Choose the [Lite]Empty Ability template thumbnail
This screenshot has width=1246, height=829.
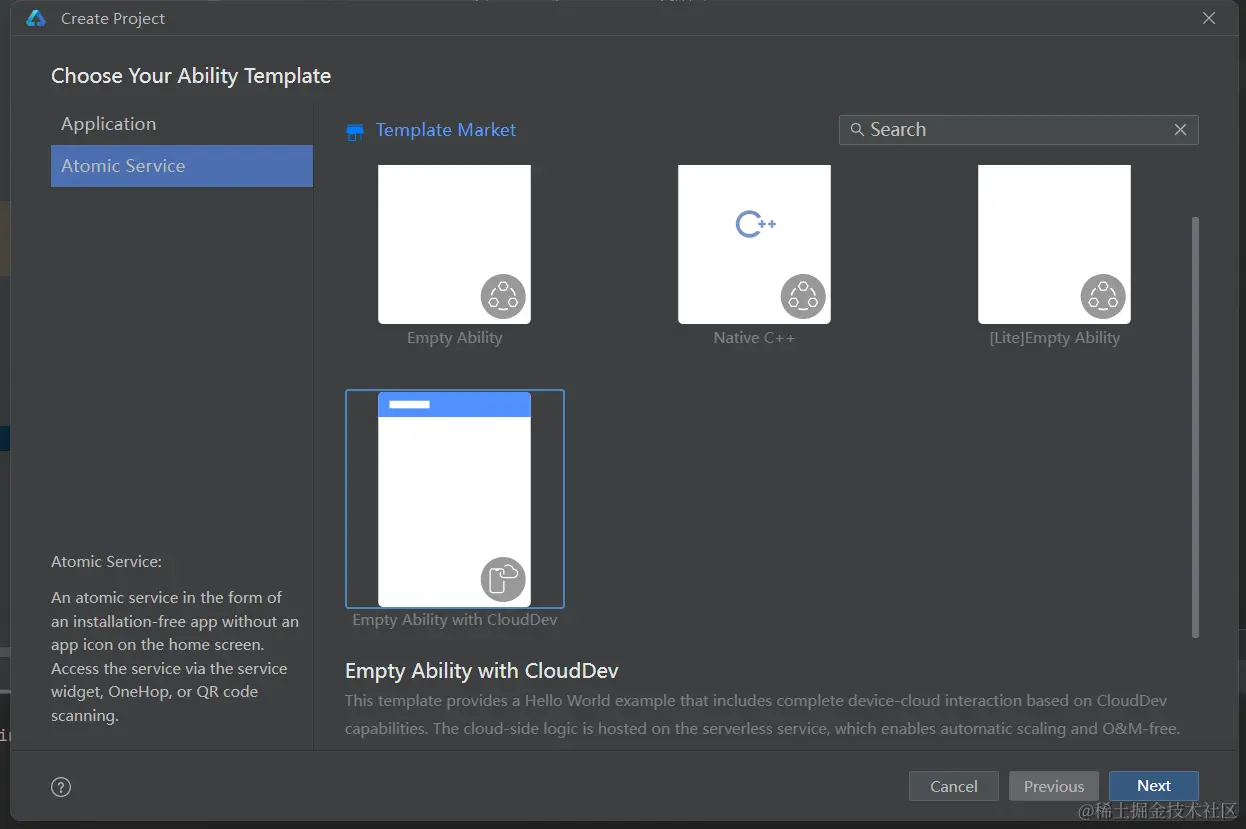[1054, 244]
